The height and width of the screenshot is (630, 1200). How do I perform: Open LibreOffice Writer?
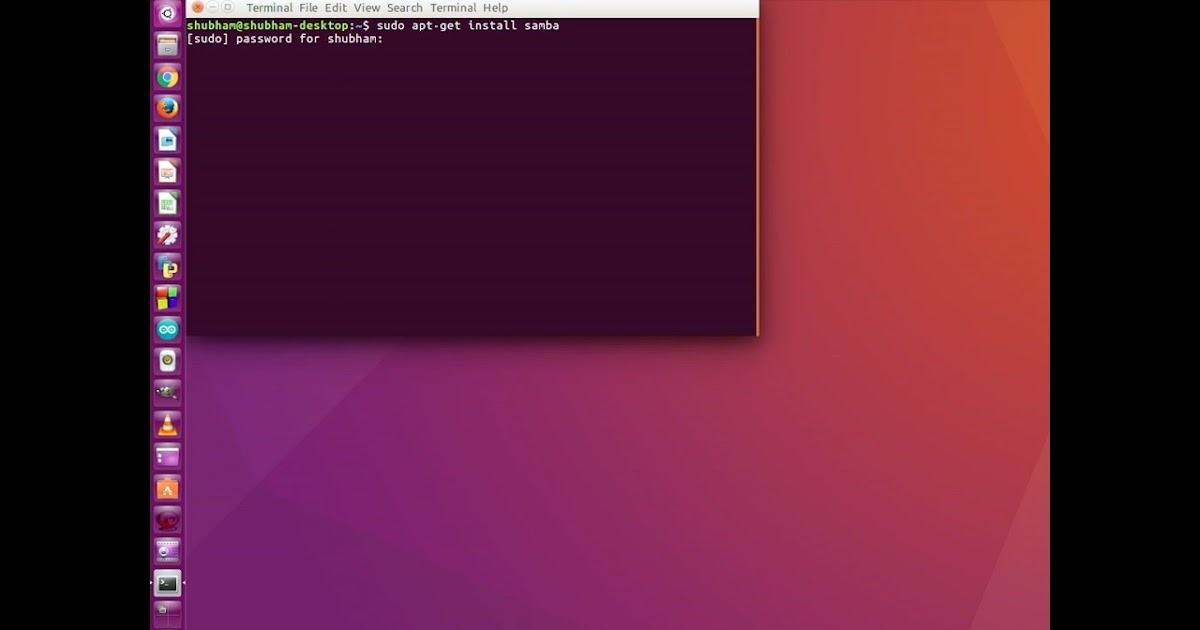coord(167,140)
